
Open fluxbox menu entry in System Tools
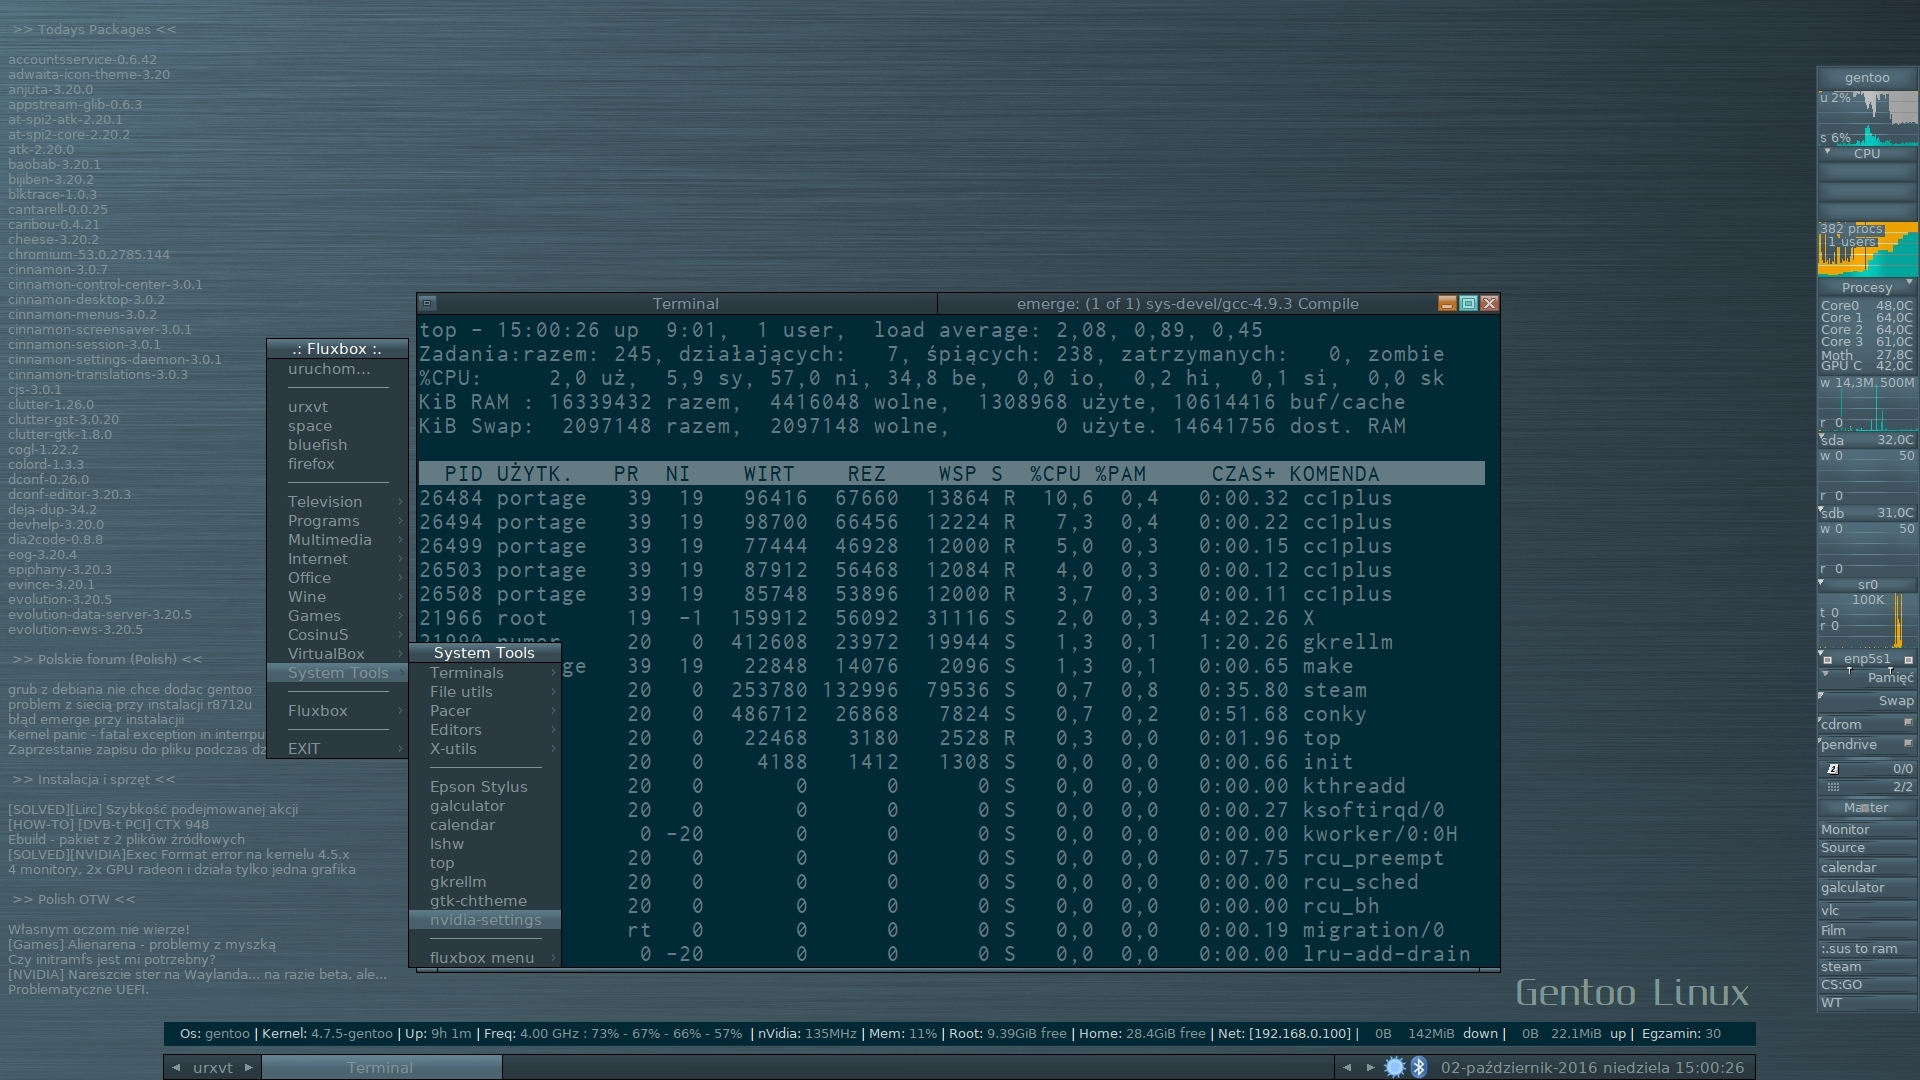point(485,958)
